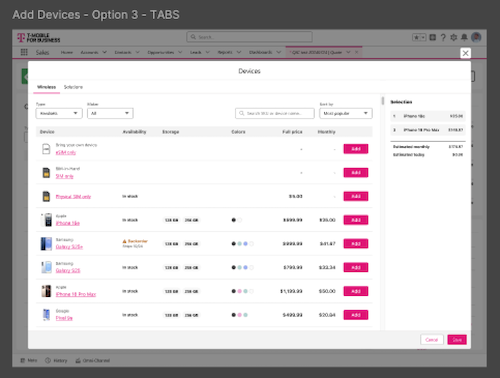Expand the Accounts nav menu chevron

coord(104,52)
